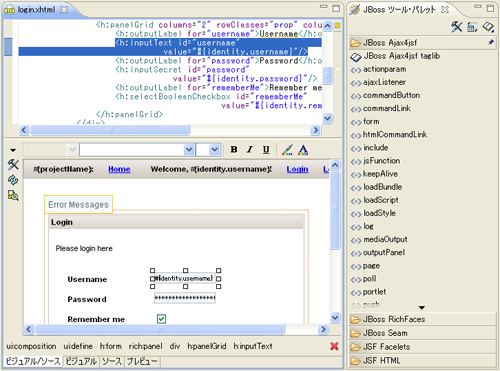Toggle Italic formatting in visual editor toolbar
This screenshot has width=500, height=371.
pos(250,150)
